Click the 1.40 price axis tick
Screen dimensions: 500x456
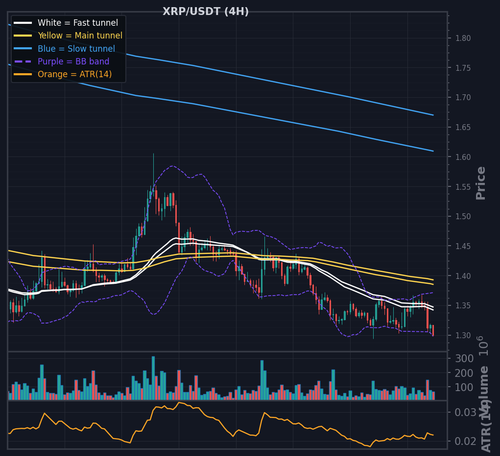[463, 276]
